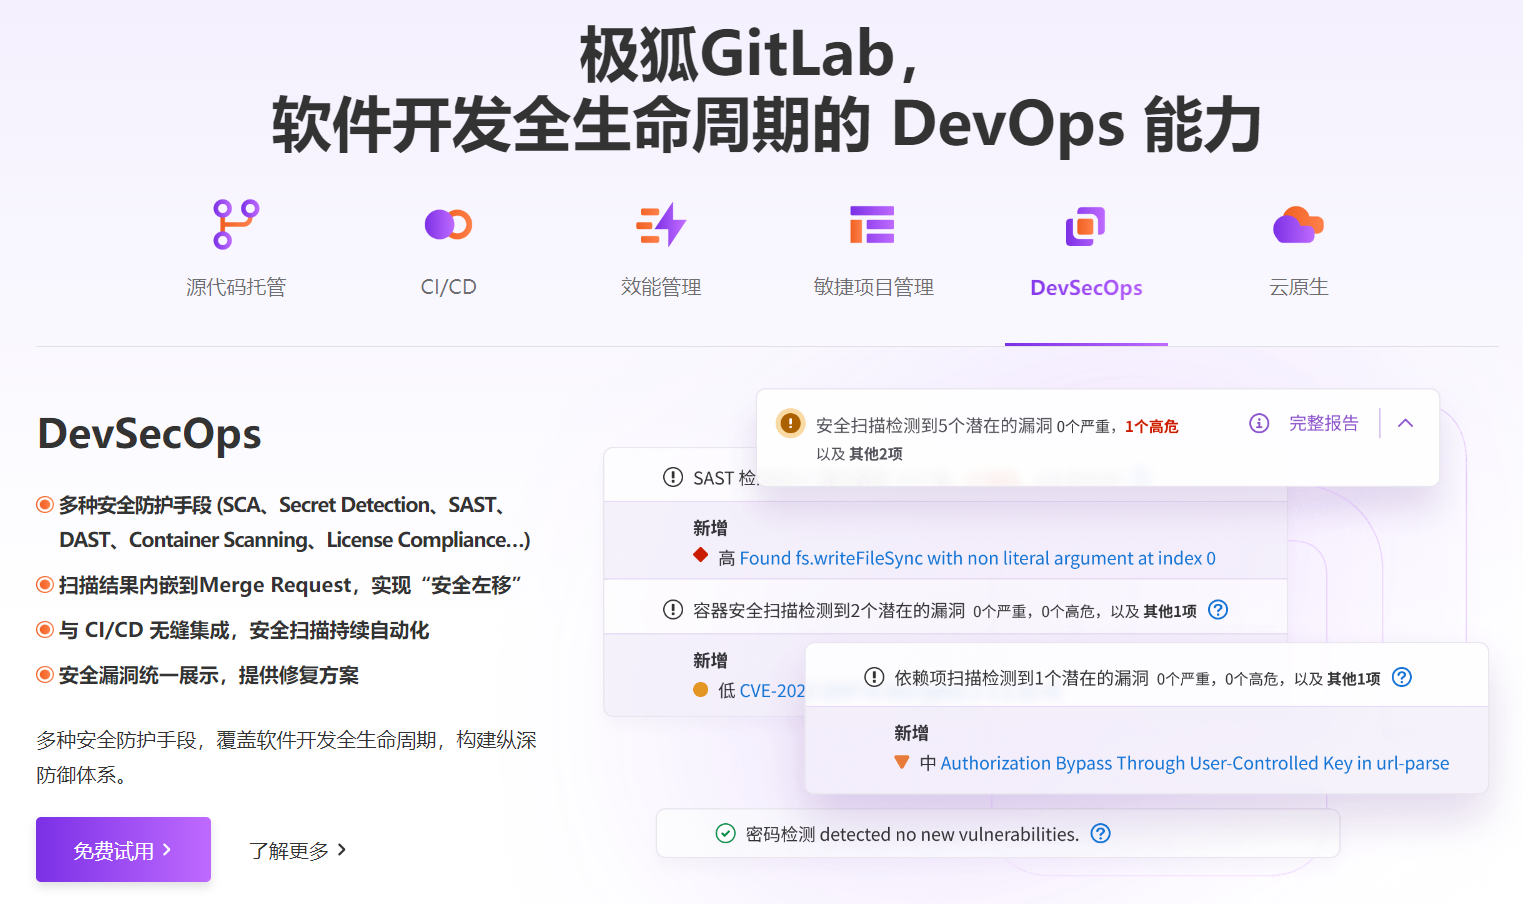
Task: Click the 效能管理 lightning icon
Action: point(661,224)
